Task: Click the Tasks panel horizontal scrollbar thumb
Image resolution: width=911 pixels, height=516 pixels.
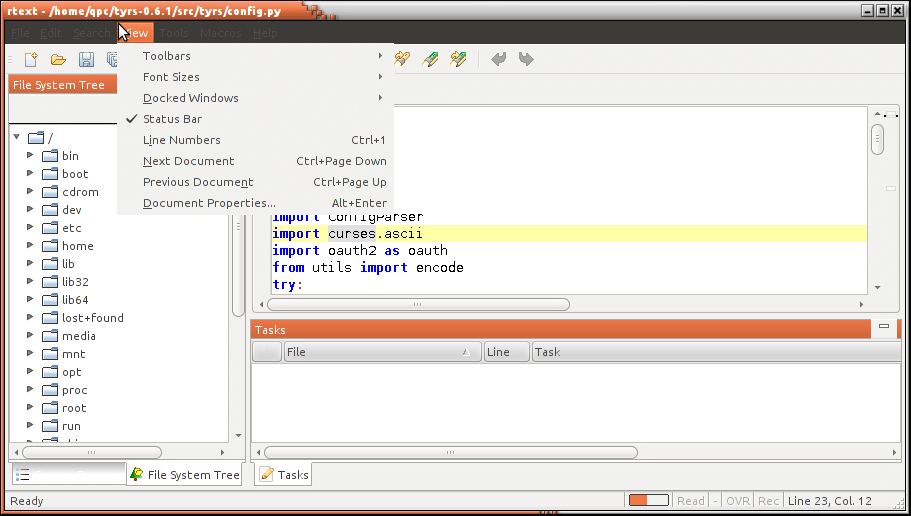Action: coord(451,452)
